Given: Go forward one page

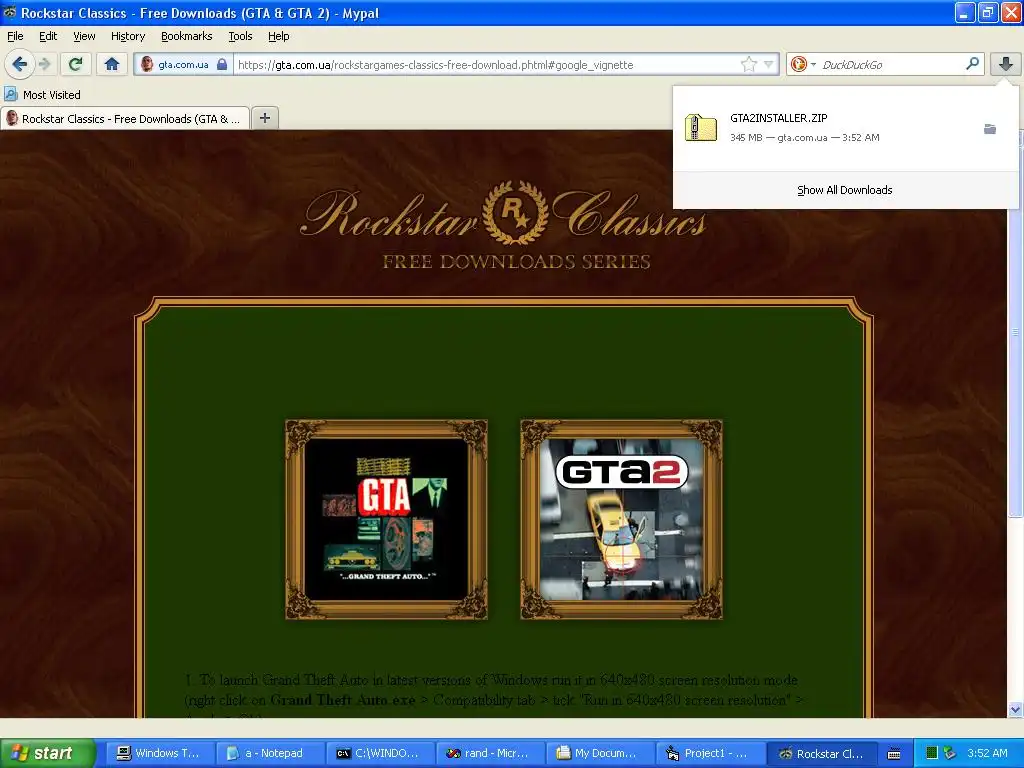Looking at the screenshot, I should point(45,64).
